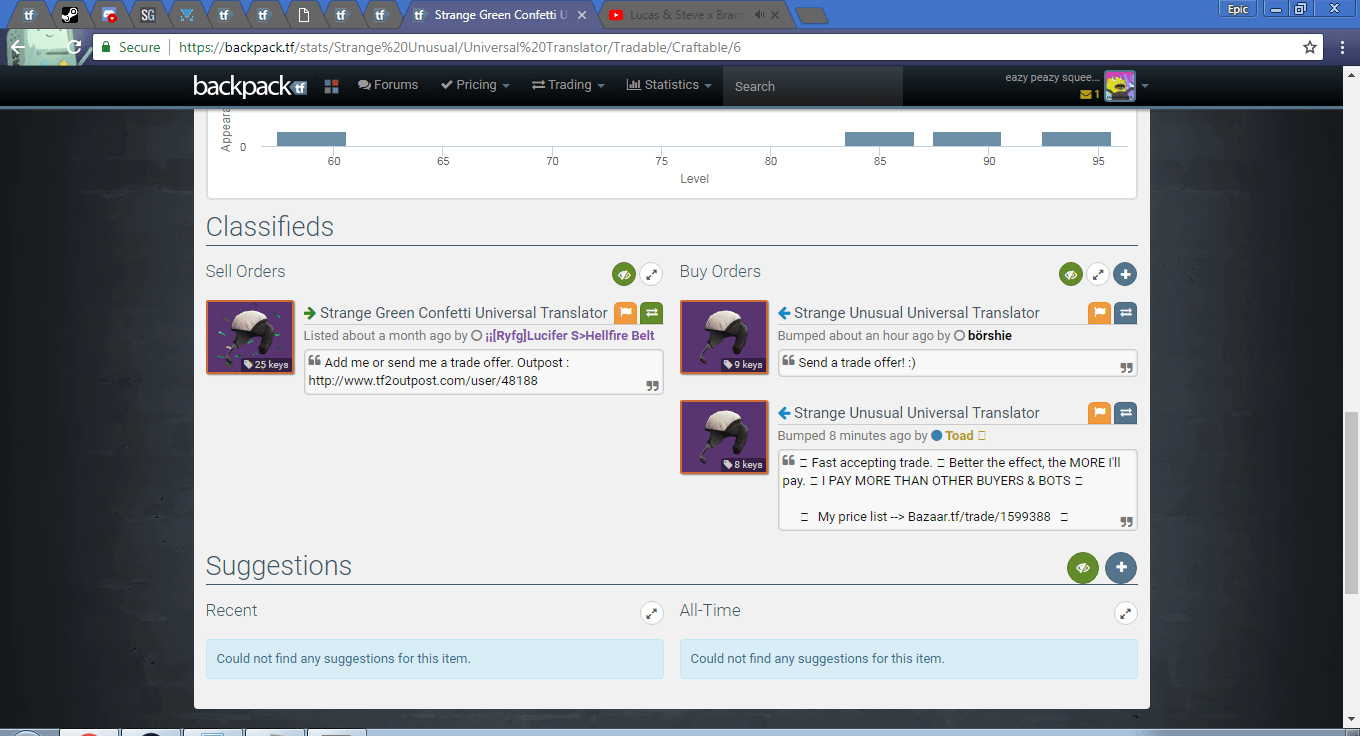Expand the Buy Orders panel
1360x736 pixels.
[x=1098, y=274]
